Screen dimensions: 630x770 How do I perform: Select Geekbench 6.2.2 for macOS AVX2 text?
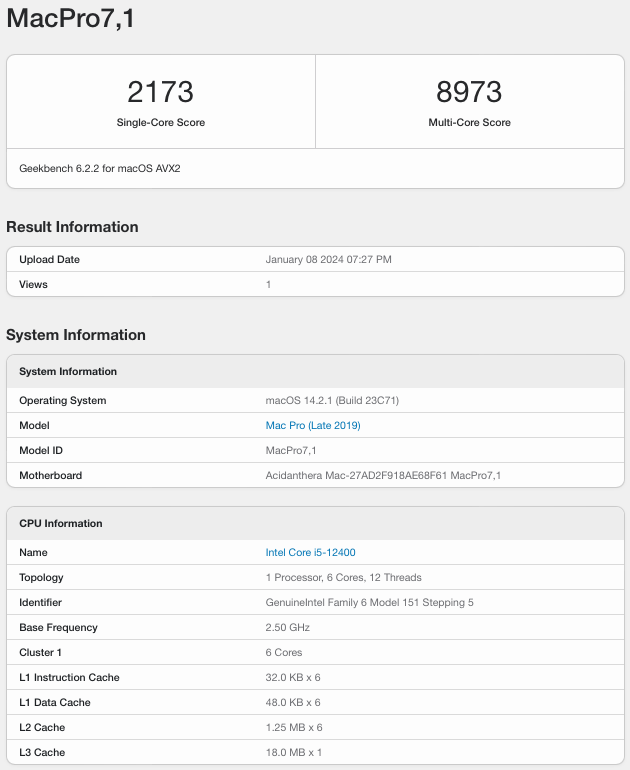click(x=100, y=168)
